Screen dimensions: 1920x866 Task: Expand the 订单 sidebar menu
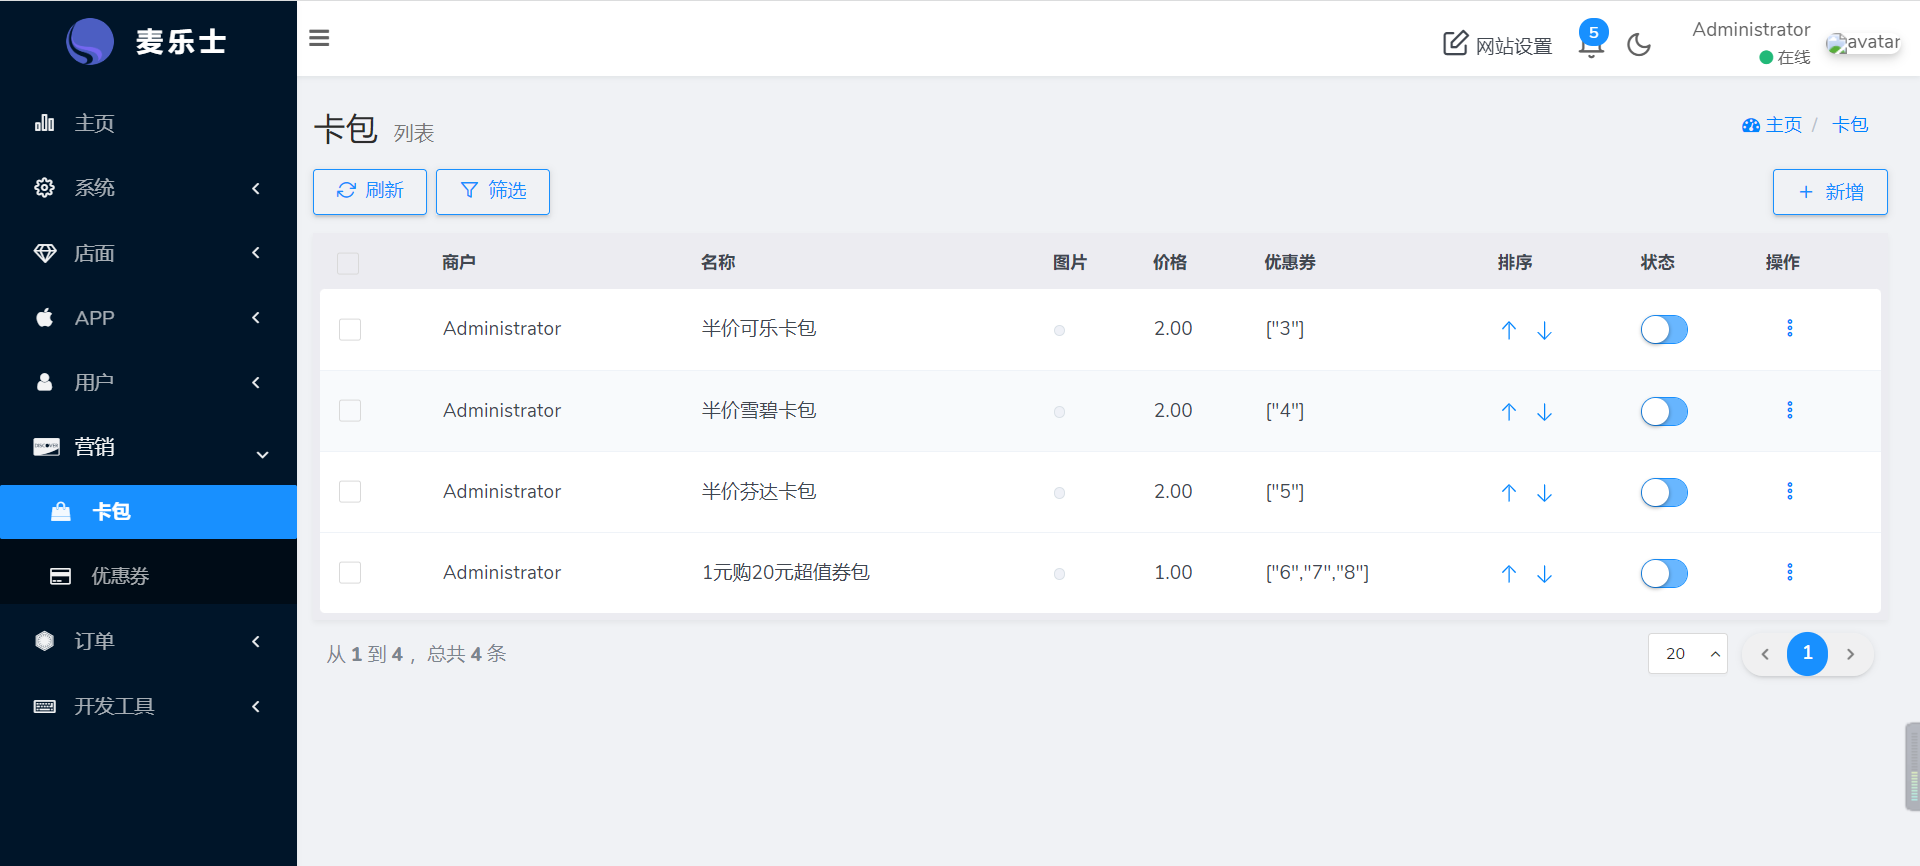pyautogui.click(x=148, y=641)
